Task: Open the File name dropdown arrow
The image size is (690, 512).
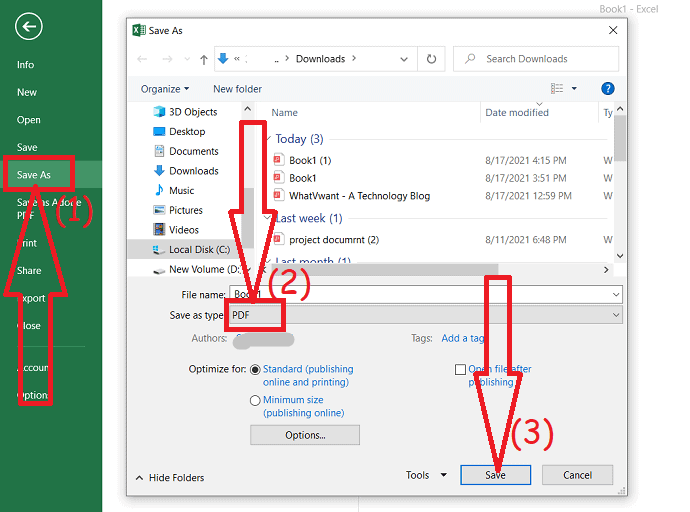Action: point(616,294)
